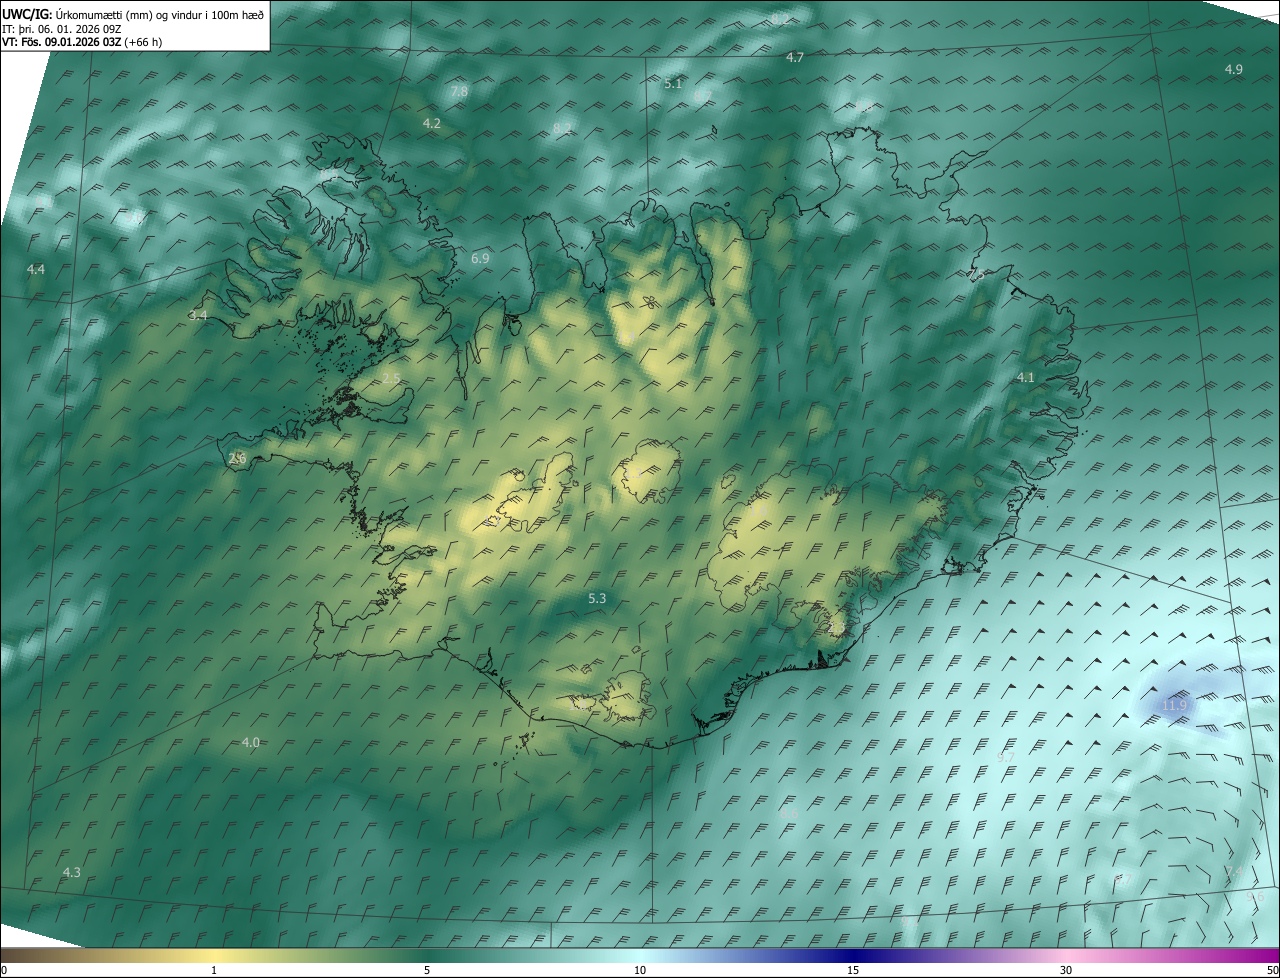Select the 4.1 value label
Image resolution: width=1280 pixels, height=978 pixels.
coord(1025,378)
